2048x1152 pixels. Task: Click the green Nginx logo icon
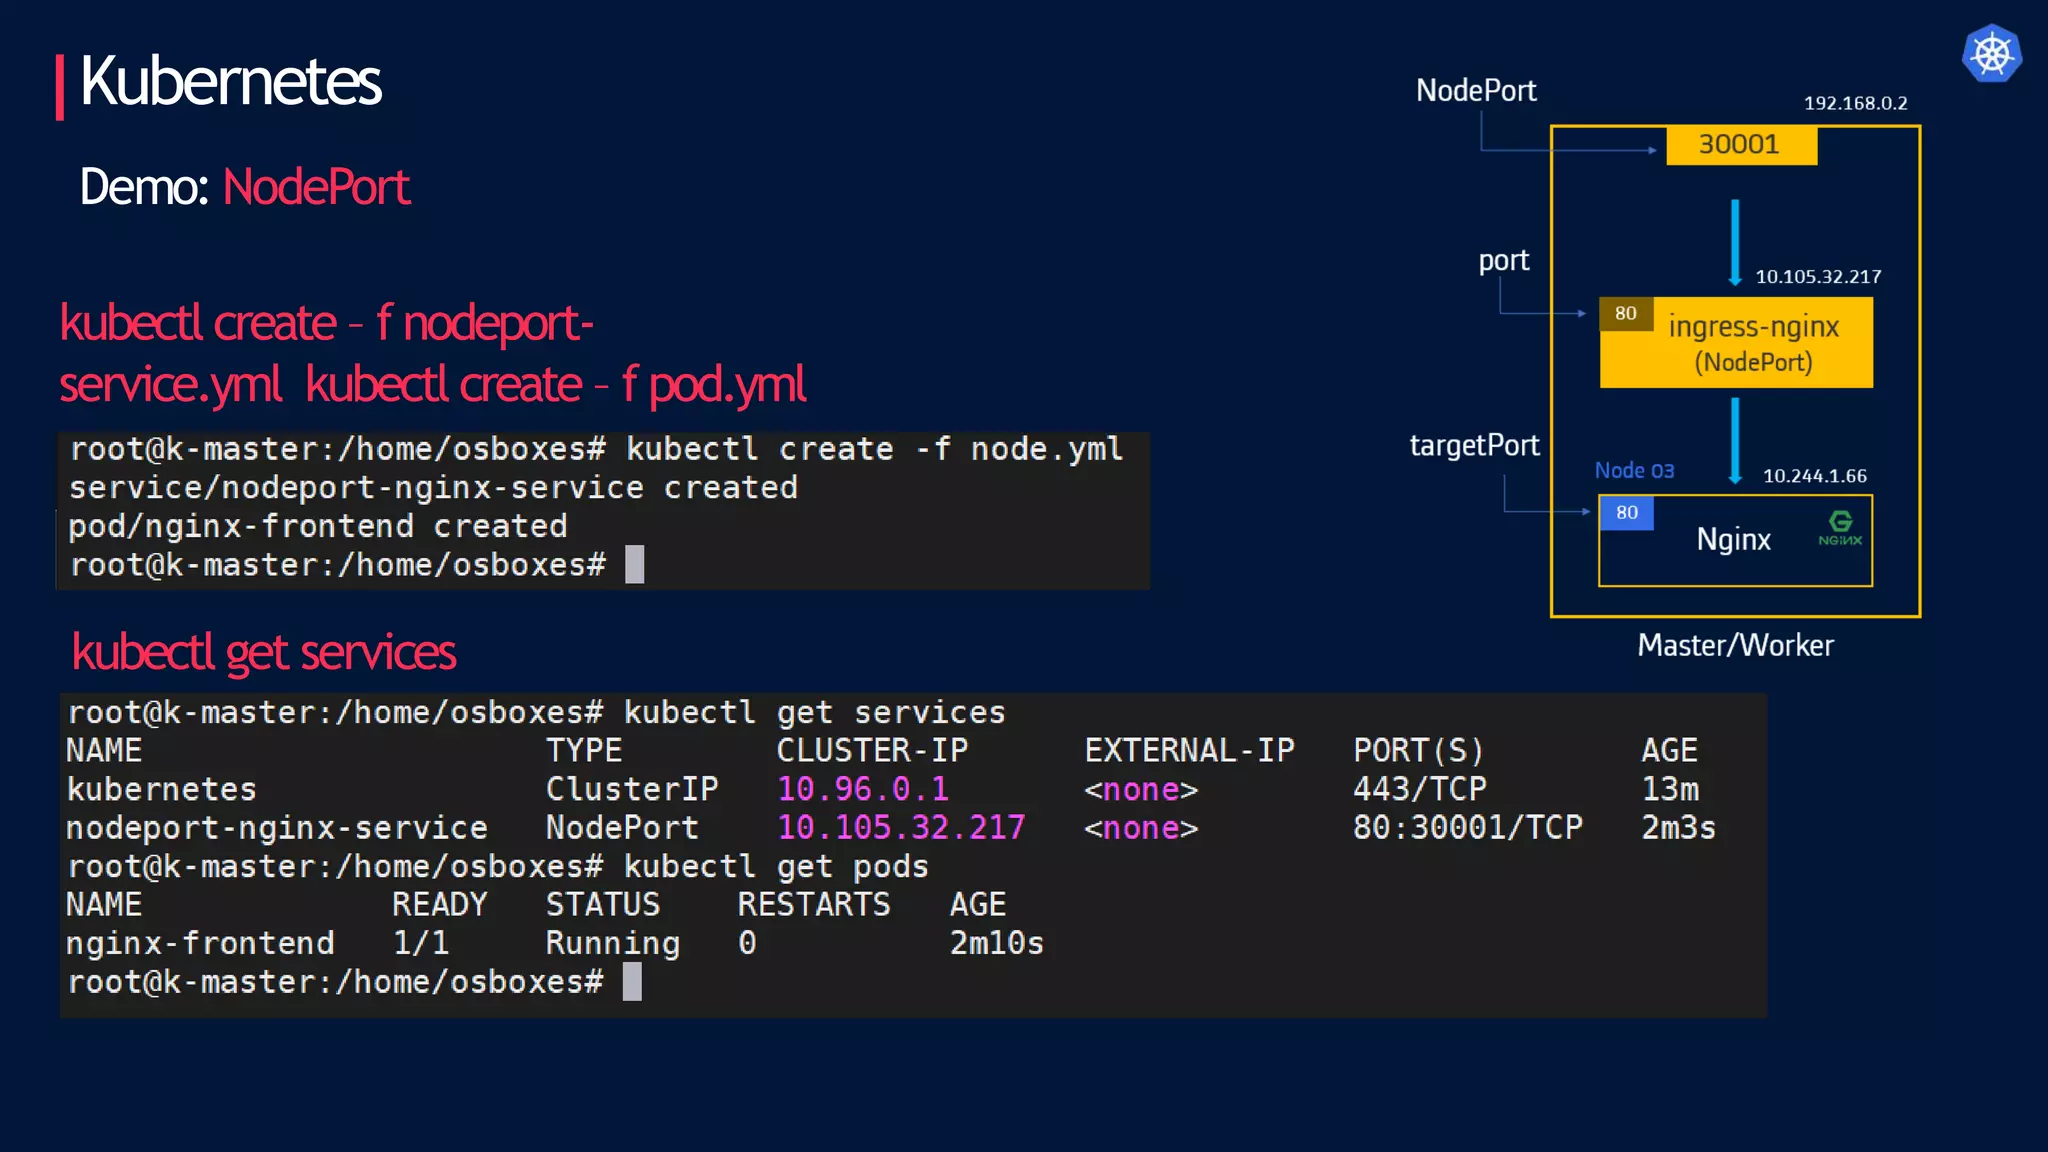pyautogui.click(x=1840, y=527)
